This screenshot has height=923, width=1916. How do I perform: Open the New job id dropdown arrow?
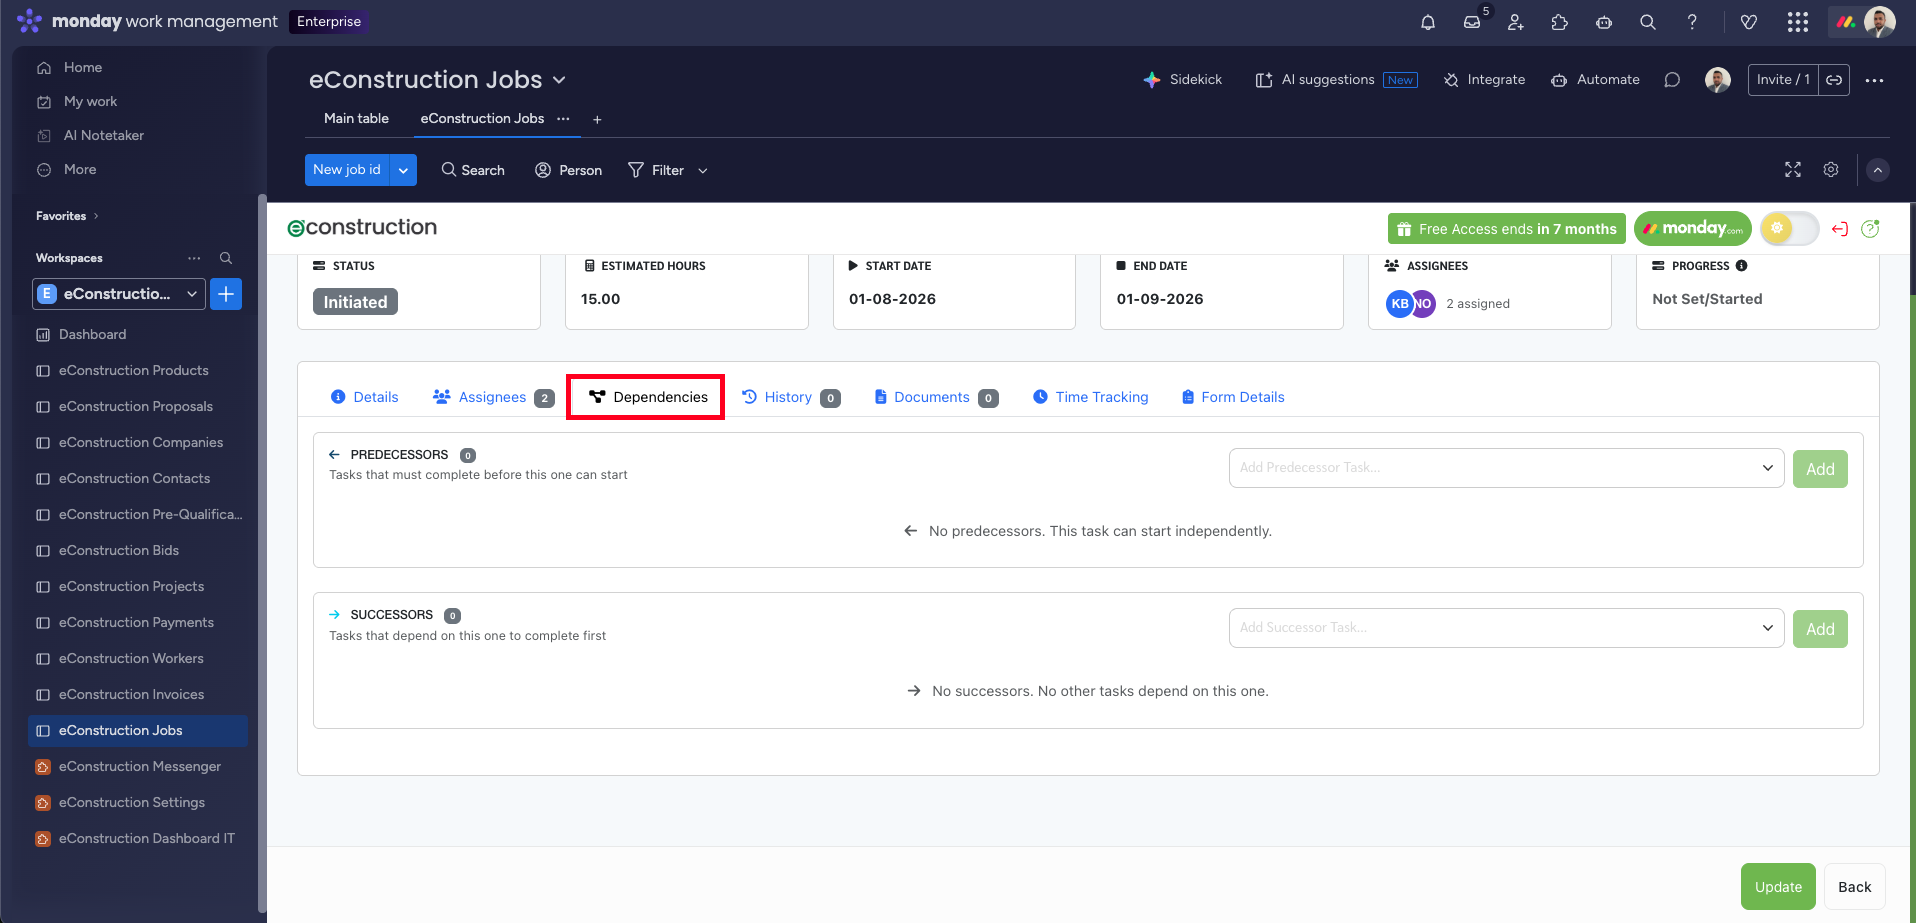pyautogui.click(x=403, y=170)
